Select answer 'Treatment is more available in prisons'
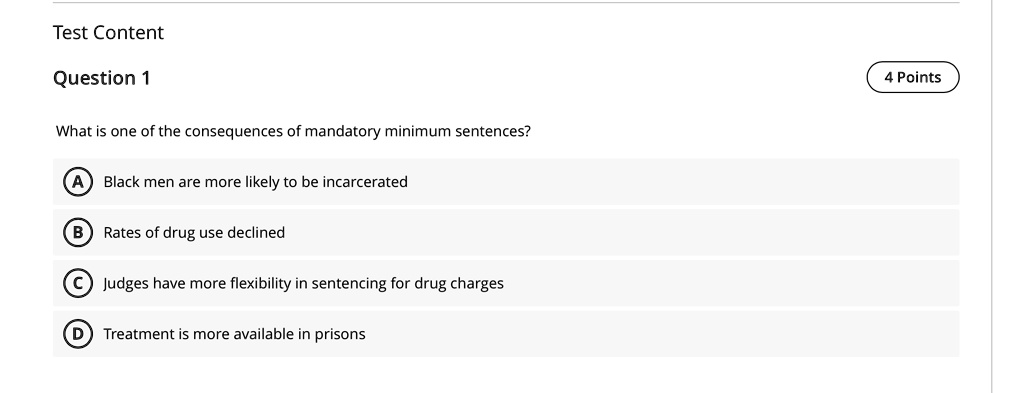The width and height of the screenshot is (1024, 393). point(506,334)
